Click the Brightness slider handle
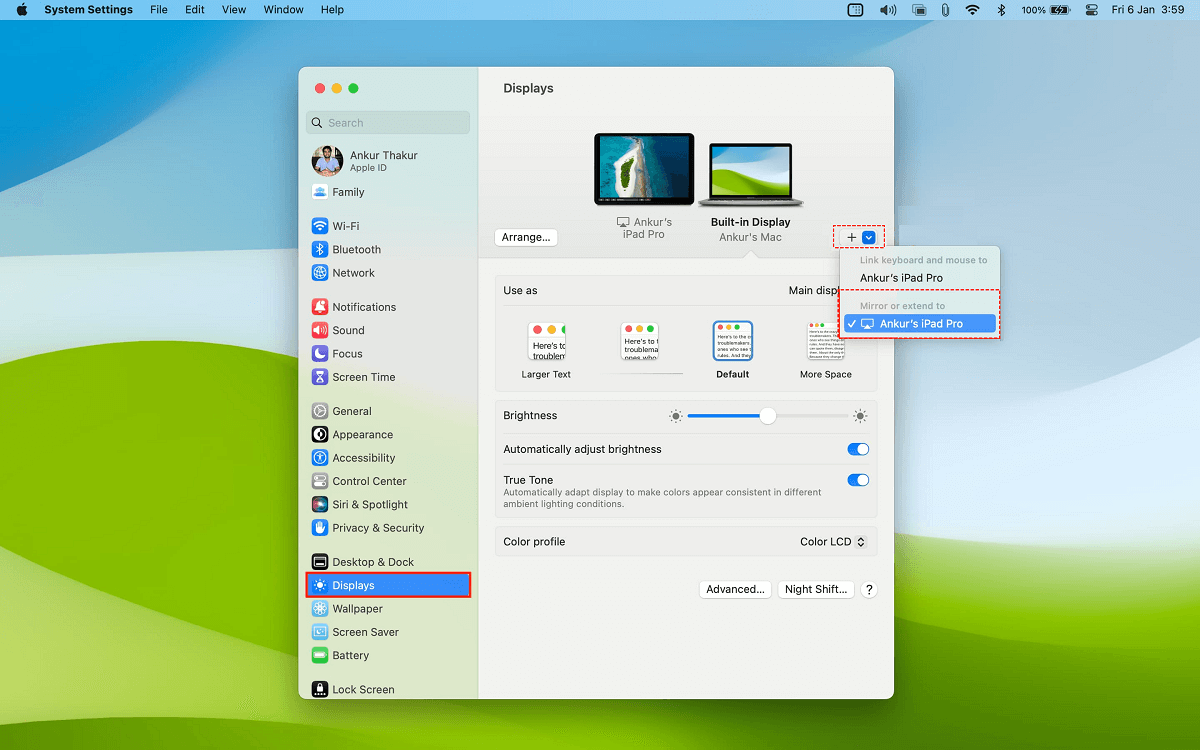This screenshot has height=750, width=1200. [x=767, y=416]
